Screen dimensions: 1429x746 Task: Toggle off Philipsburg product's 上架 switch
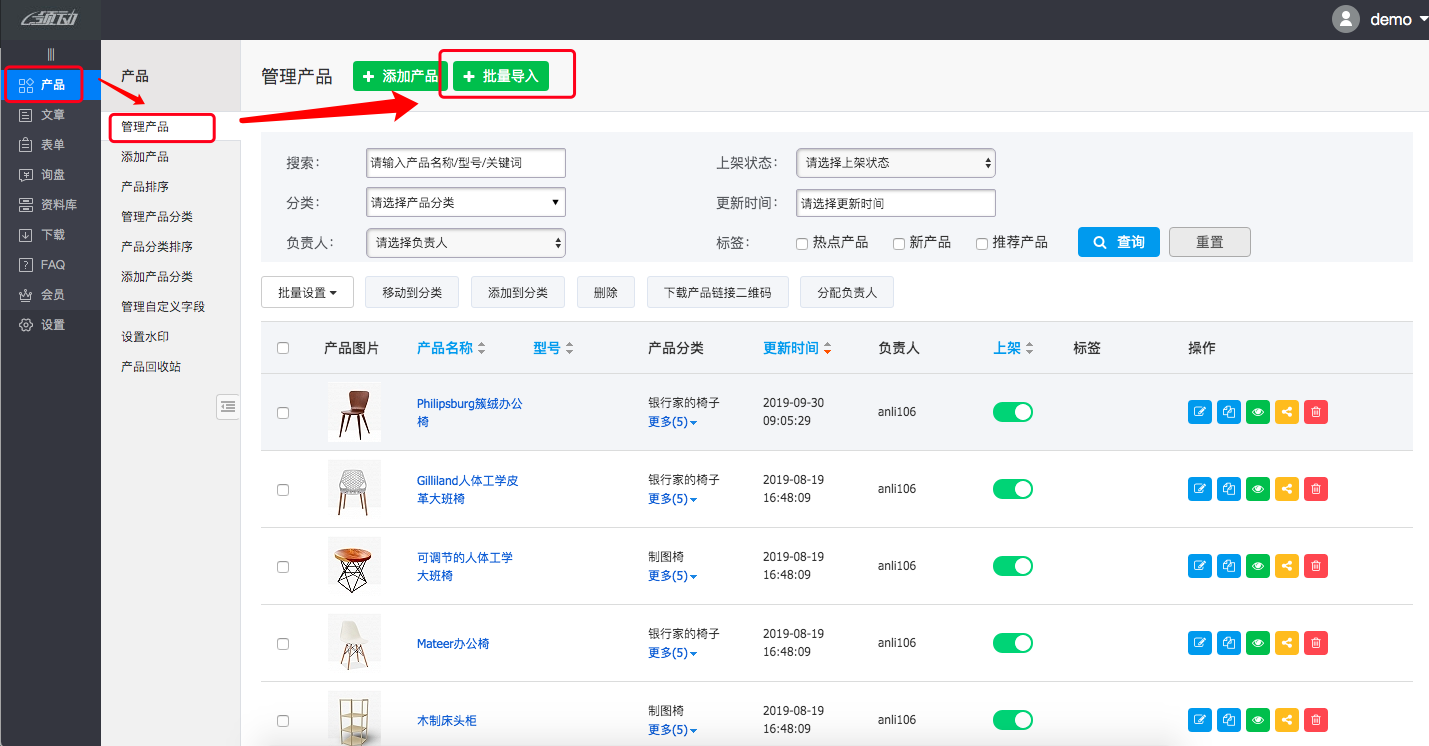1012,411
